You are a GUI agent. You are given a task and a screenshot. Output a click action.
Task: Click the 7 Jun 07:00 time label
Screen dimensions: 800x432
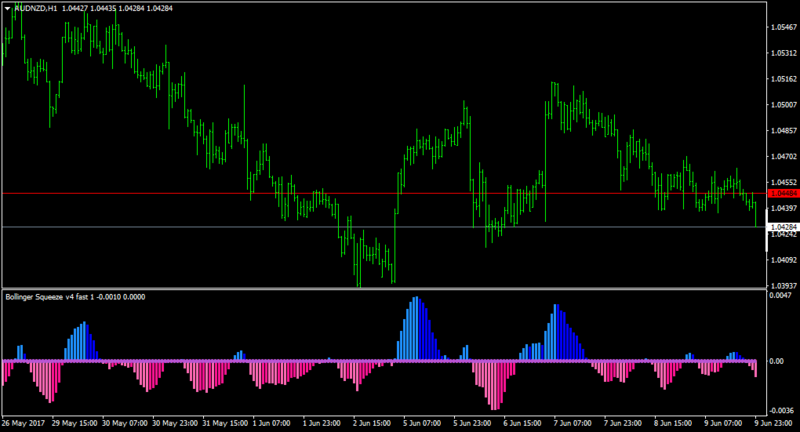click(x=572, y=423)
